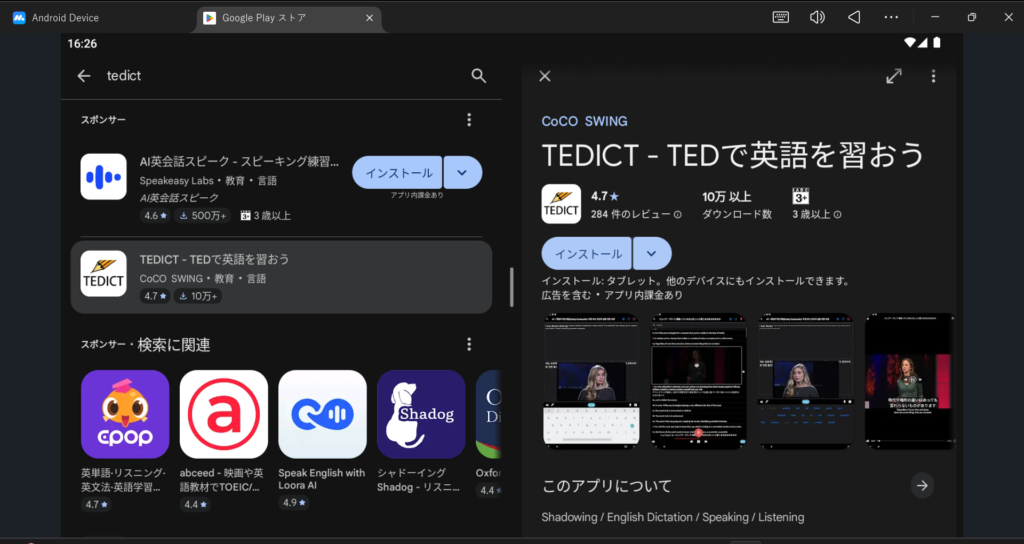
Task: Open the abceed app icon
Action: click(223, 414)
